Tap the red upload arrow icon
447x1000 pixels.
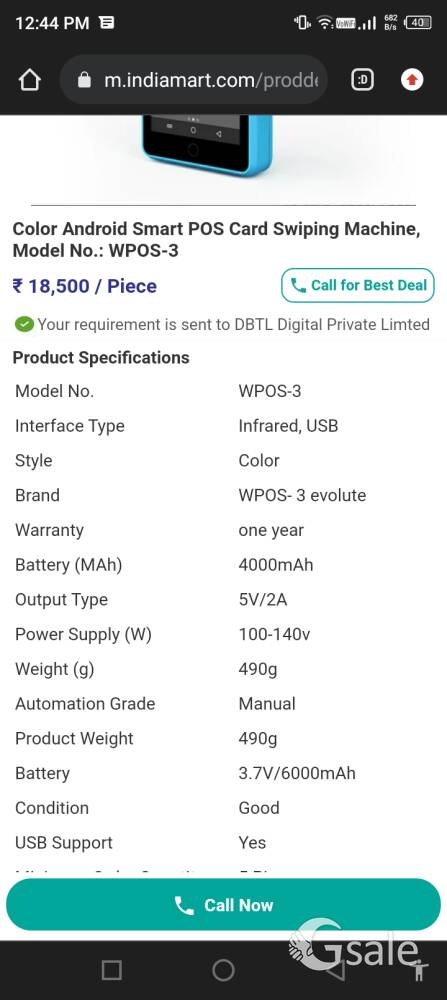coord(412,80)
